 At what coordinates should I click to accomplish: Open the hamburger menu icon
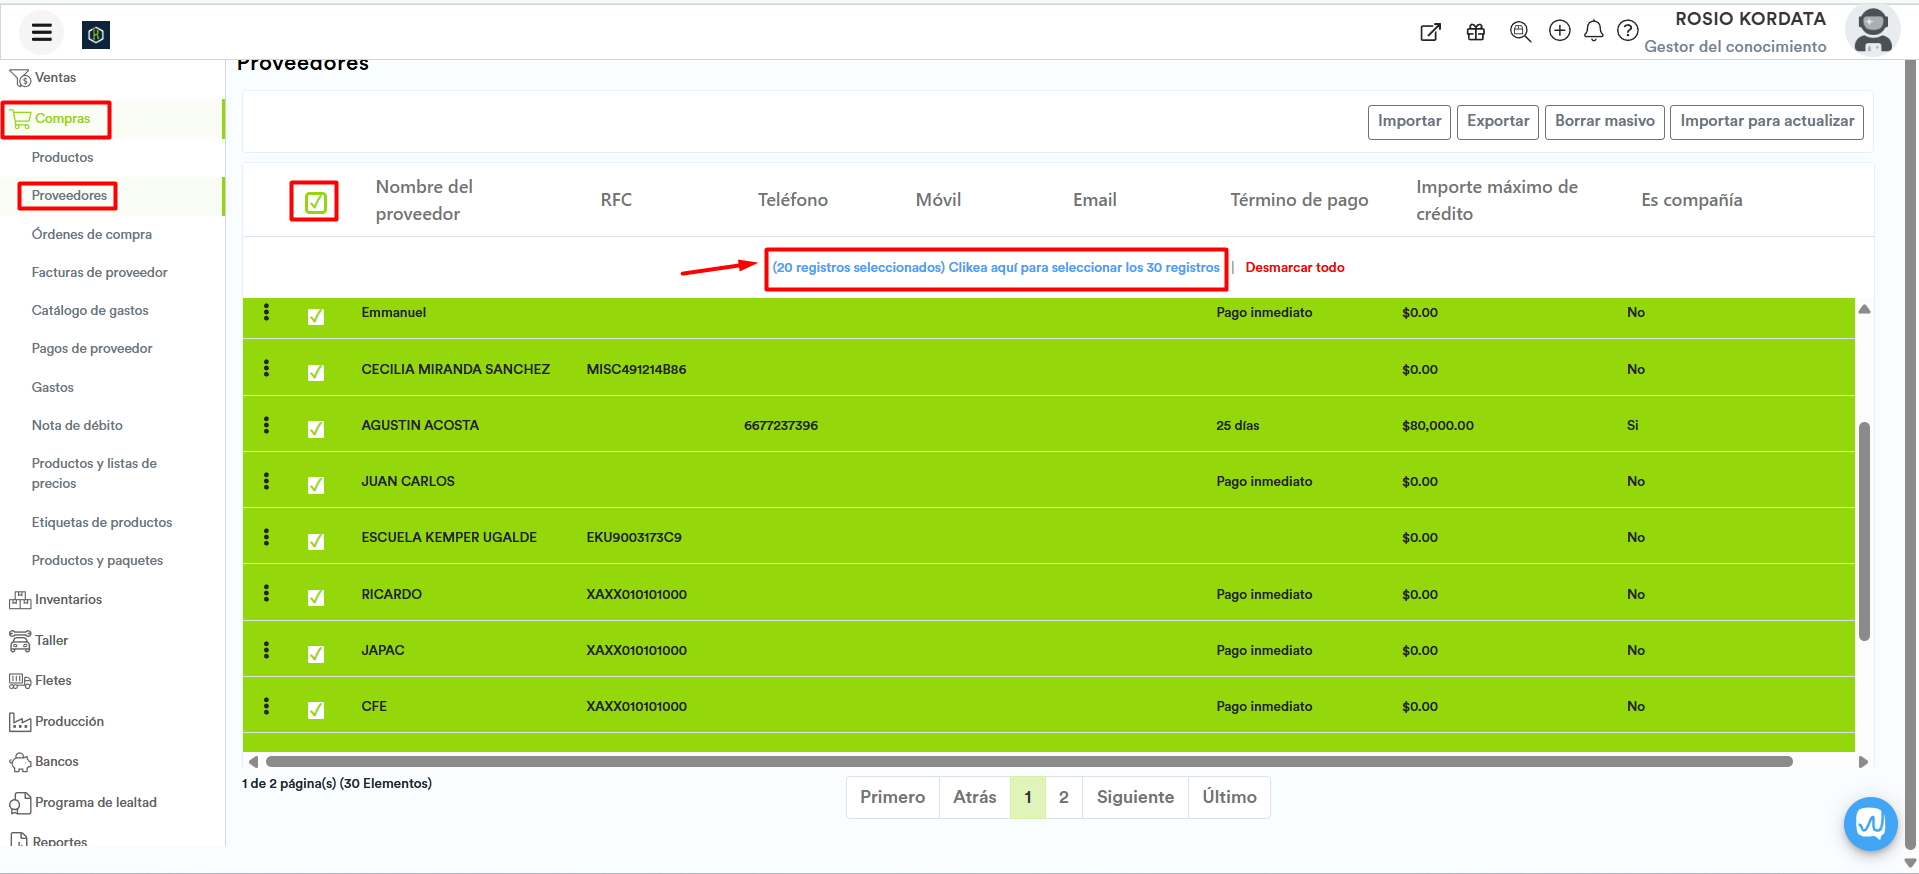click(41, 33)
